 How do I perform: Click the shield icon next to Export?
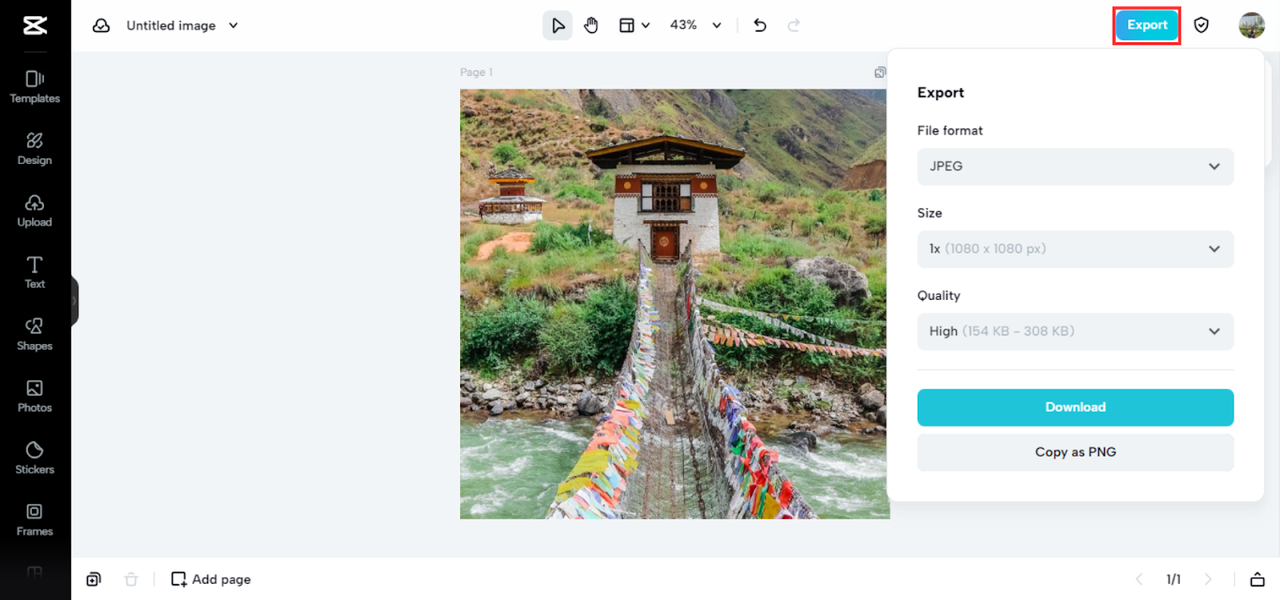[1202, 26]
